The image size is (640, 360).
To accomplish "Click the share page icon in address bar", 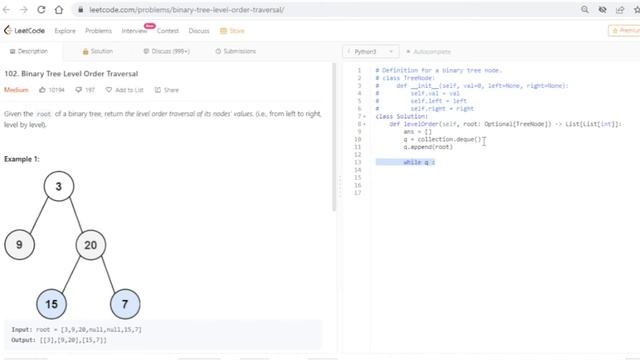I will coord(620,9).
